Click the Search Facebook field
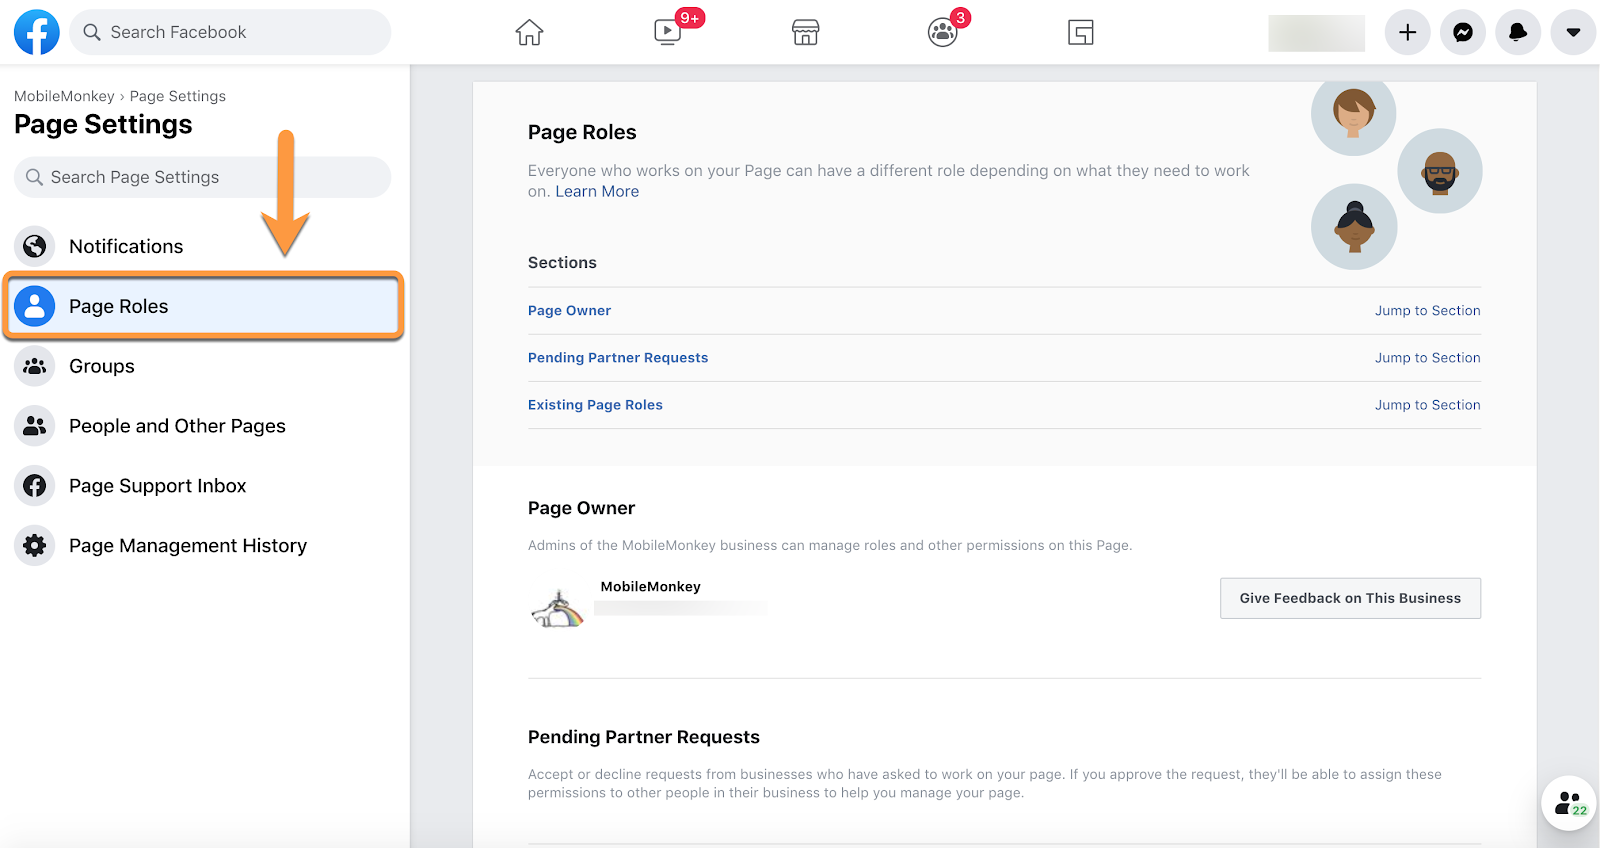 (x=230, y=32)
